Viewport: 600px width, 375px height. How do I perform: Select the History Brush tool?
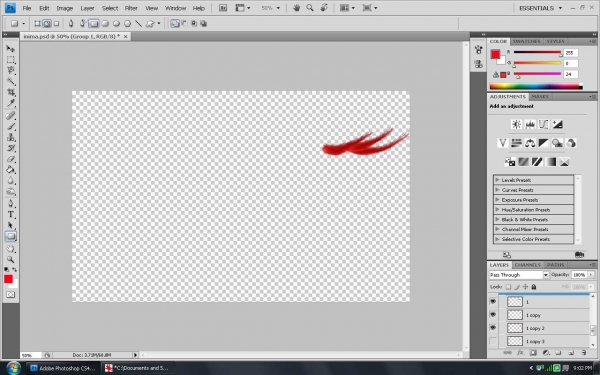[x=10, y=148]
